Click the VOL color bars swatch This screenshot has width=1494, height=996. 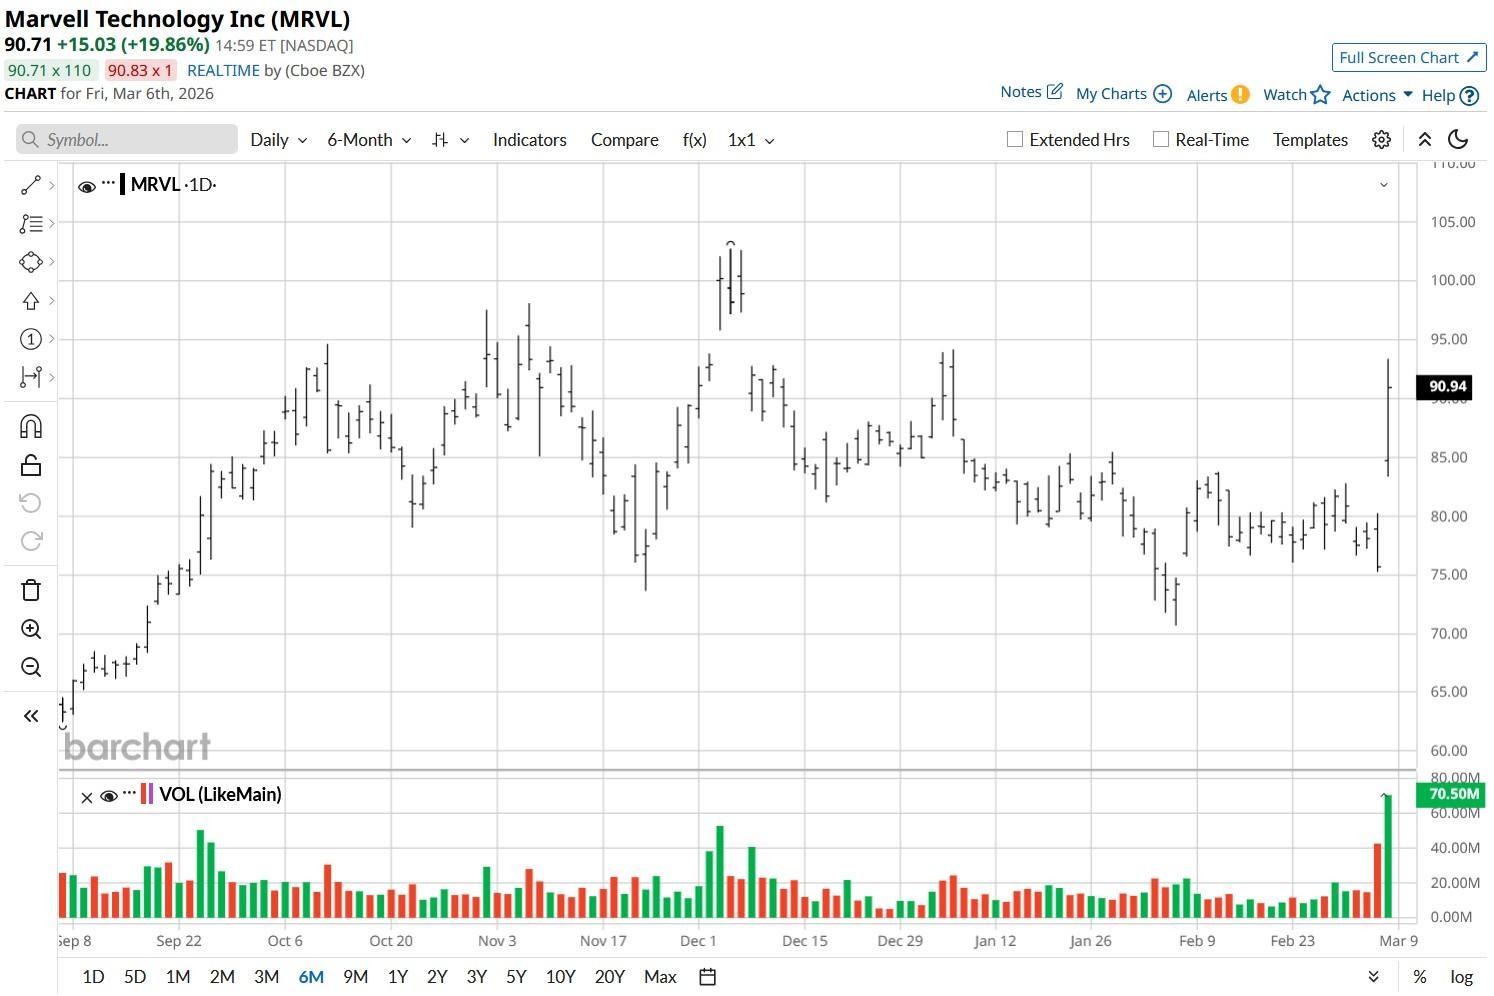coord(147,795)
